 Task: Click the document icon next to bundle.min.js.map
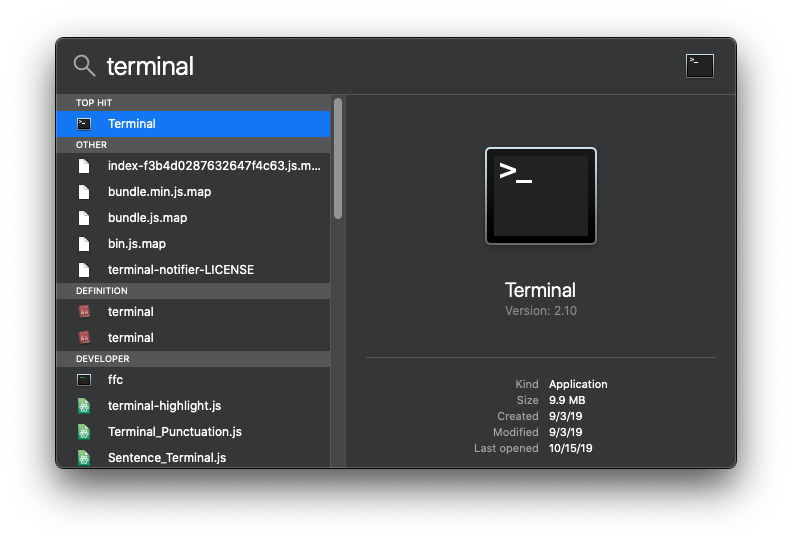(84, 192)
